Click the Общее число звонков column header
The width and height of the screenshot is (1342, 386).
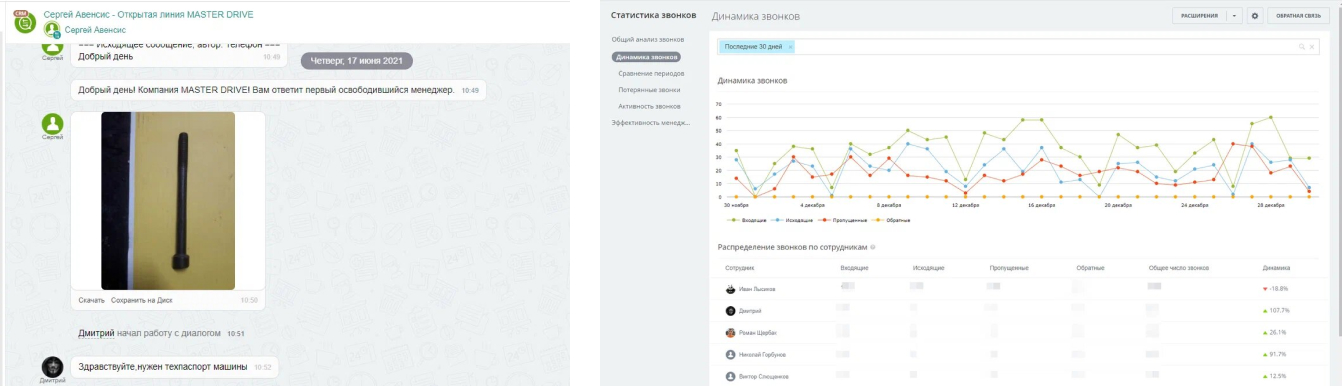(1179, 268)
